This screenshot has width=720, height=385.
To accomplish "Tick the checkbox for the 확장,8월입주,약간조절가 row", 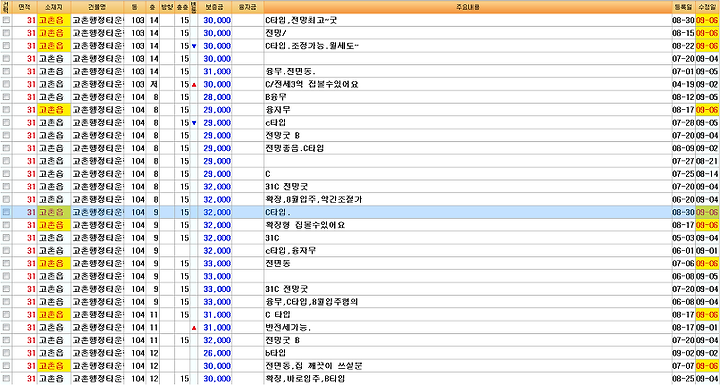I will [6, 200].
